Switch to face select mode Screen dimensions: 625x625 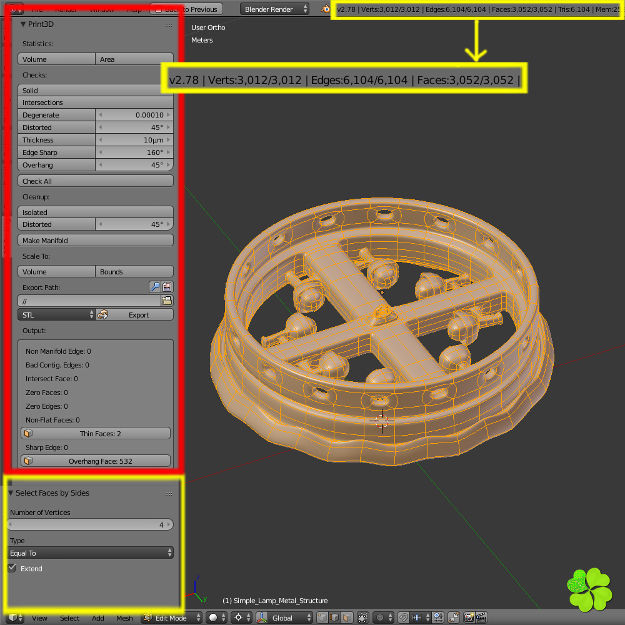(x=347, y=617)
